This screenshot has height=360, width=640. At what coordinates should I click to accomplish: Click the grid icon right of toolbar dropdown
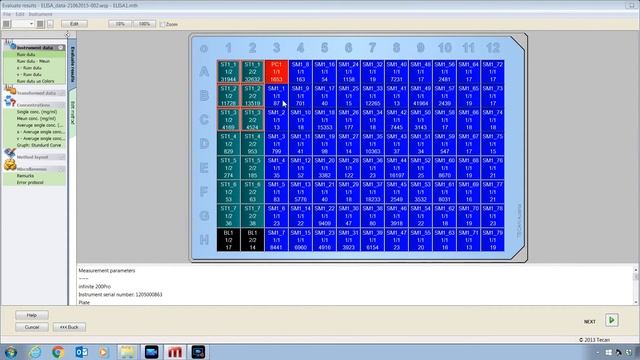(40, 24)
